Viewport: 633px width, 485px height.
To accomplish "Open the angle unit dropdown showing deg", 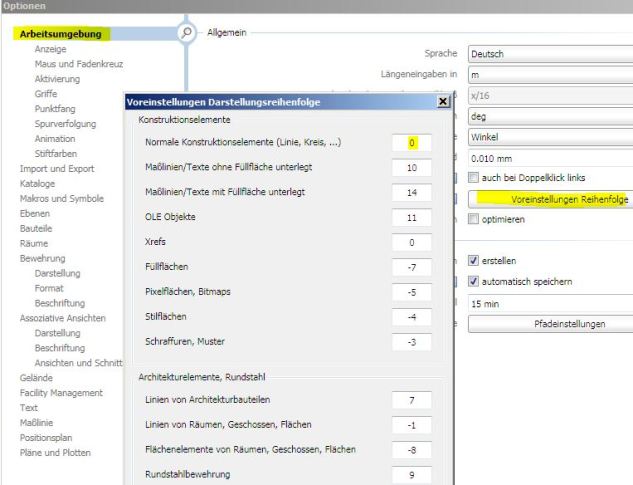I will click(x=548, y=115).
